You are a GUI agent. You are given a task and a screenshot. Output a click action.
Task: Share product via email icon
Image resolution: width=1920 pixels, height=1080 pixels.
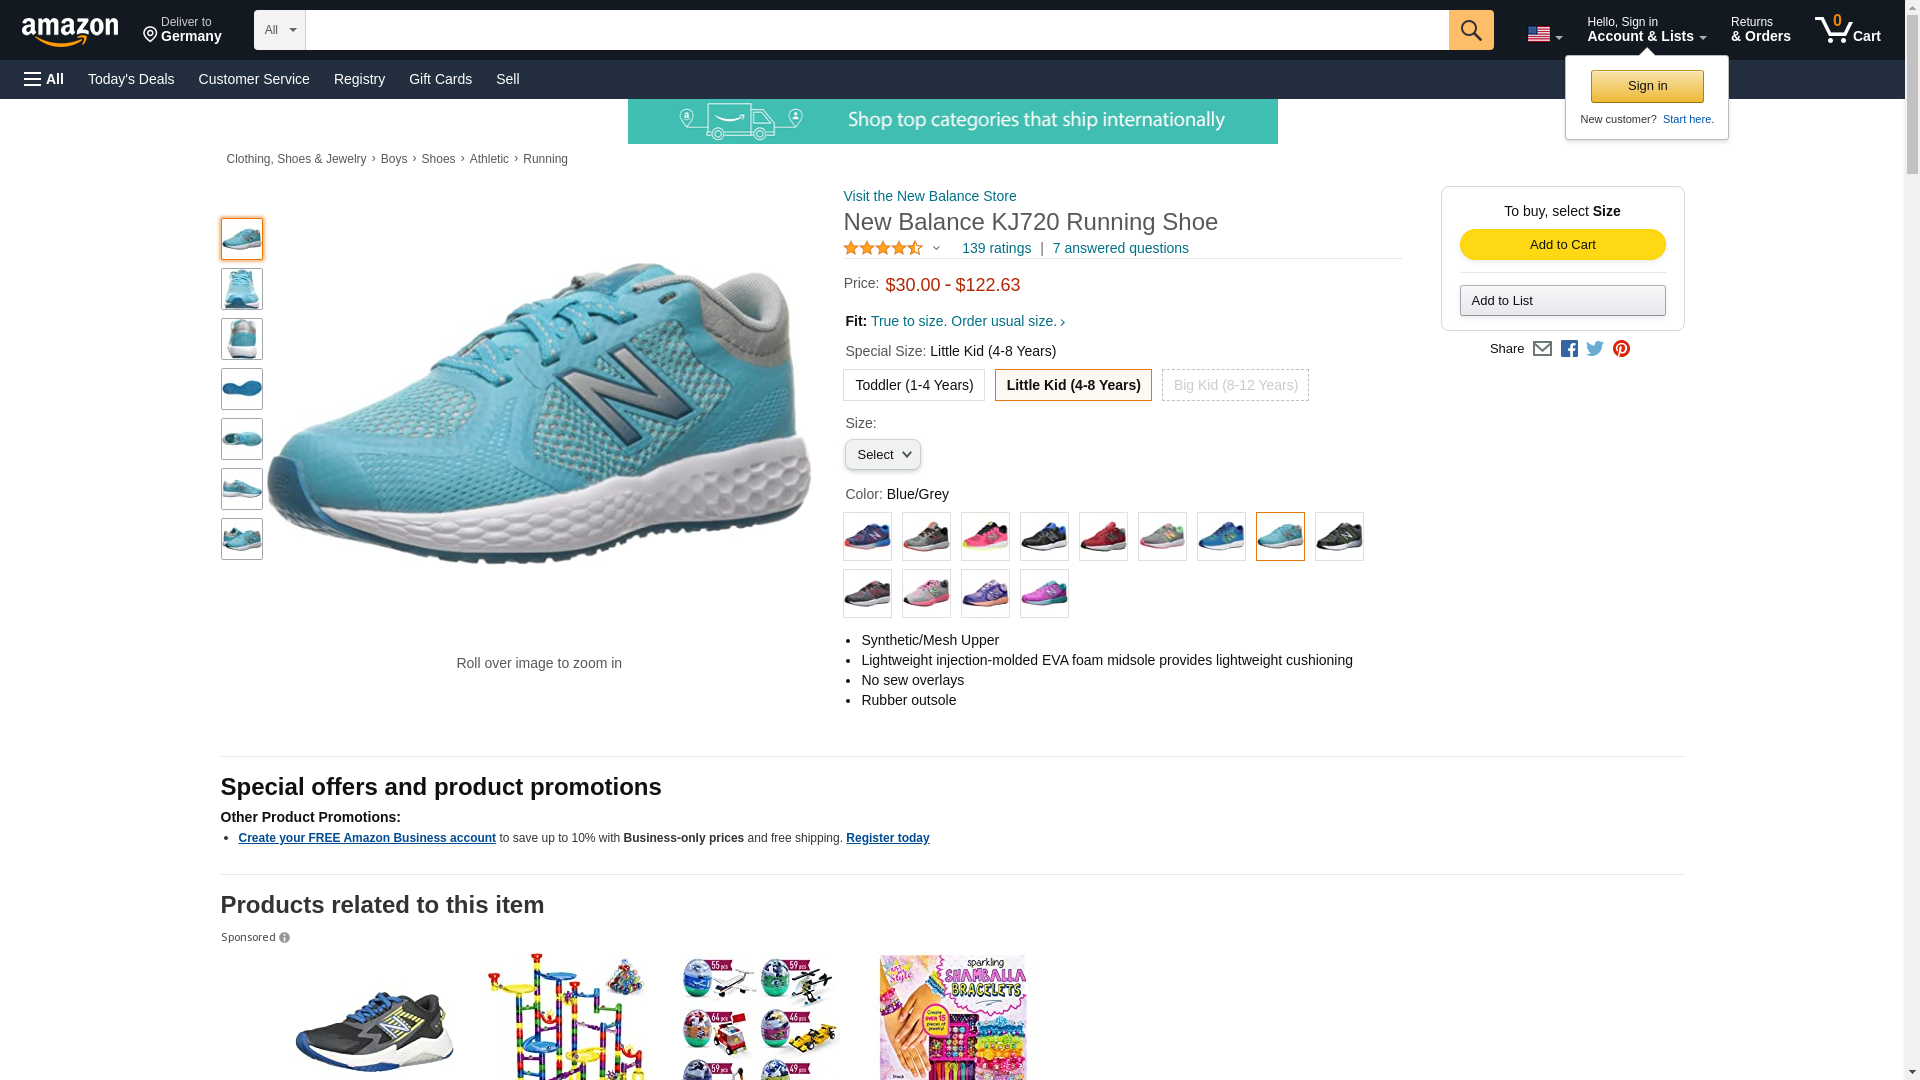(x=1542, y=349)
